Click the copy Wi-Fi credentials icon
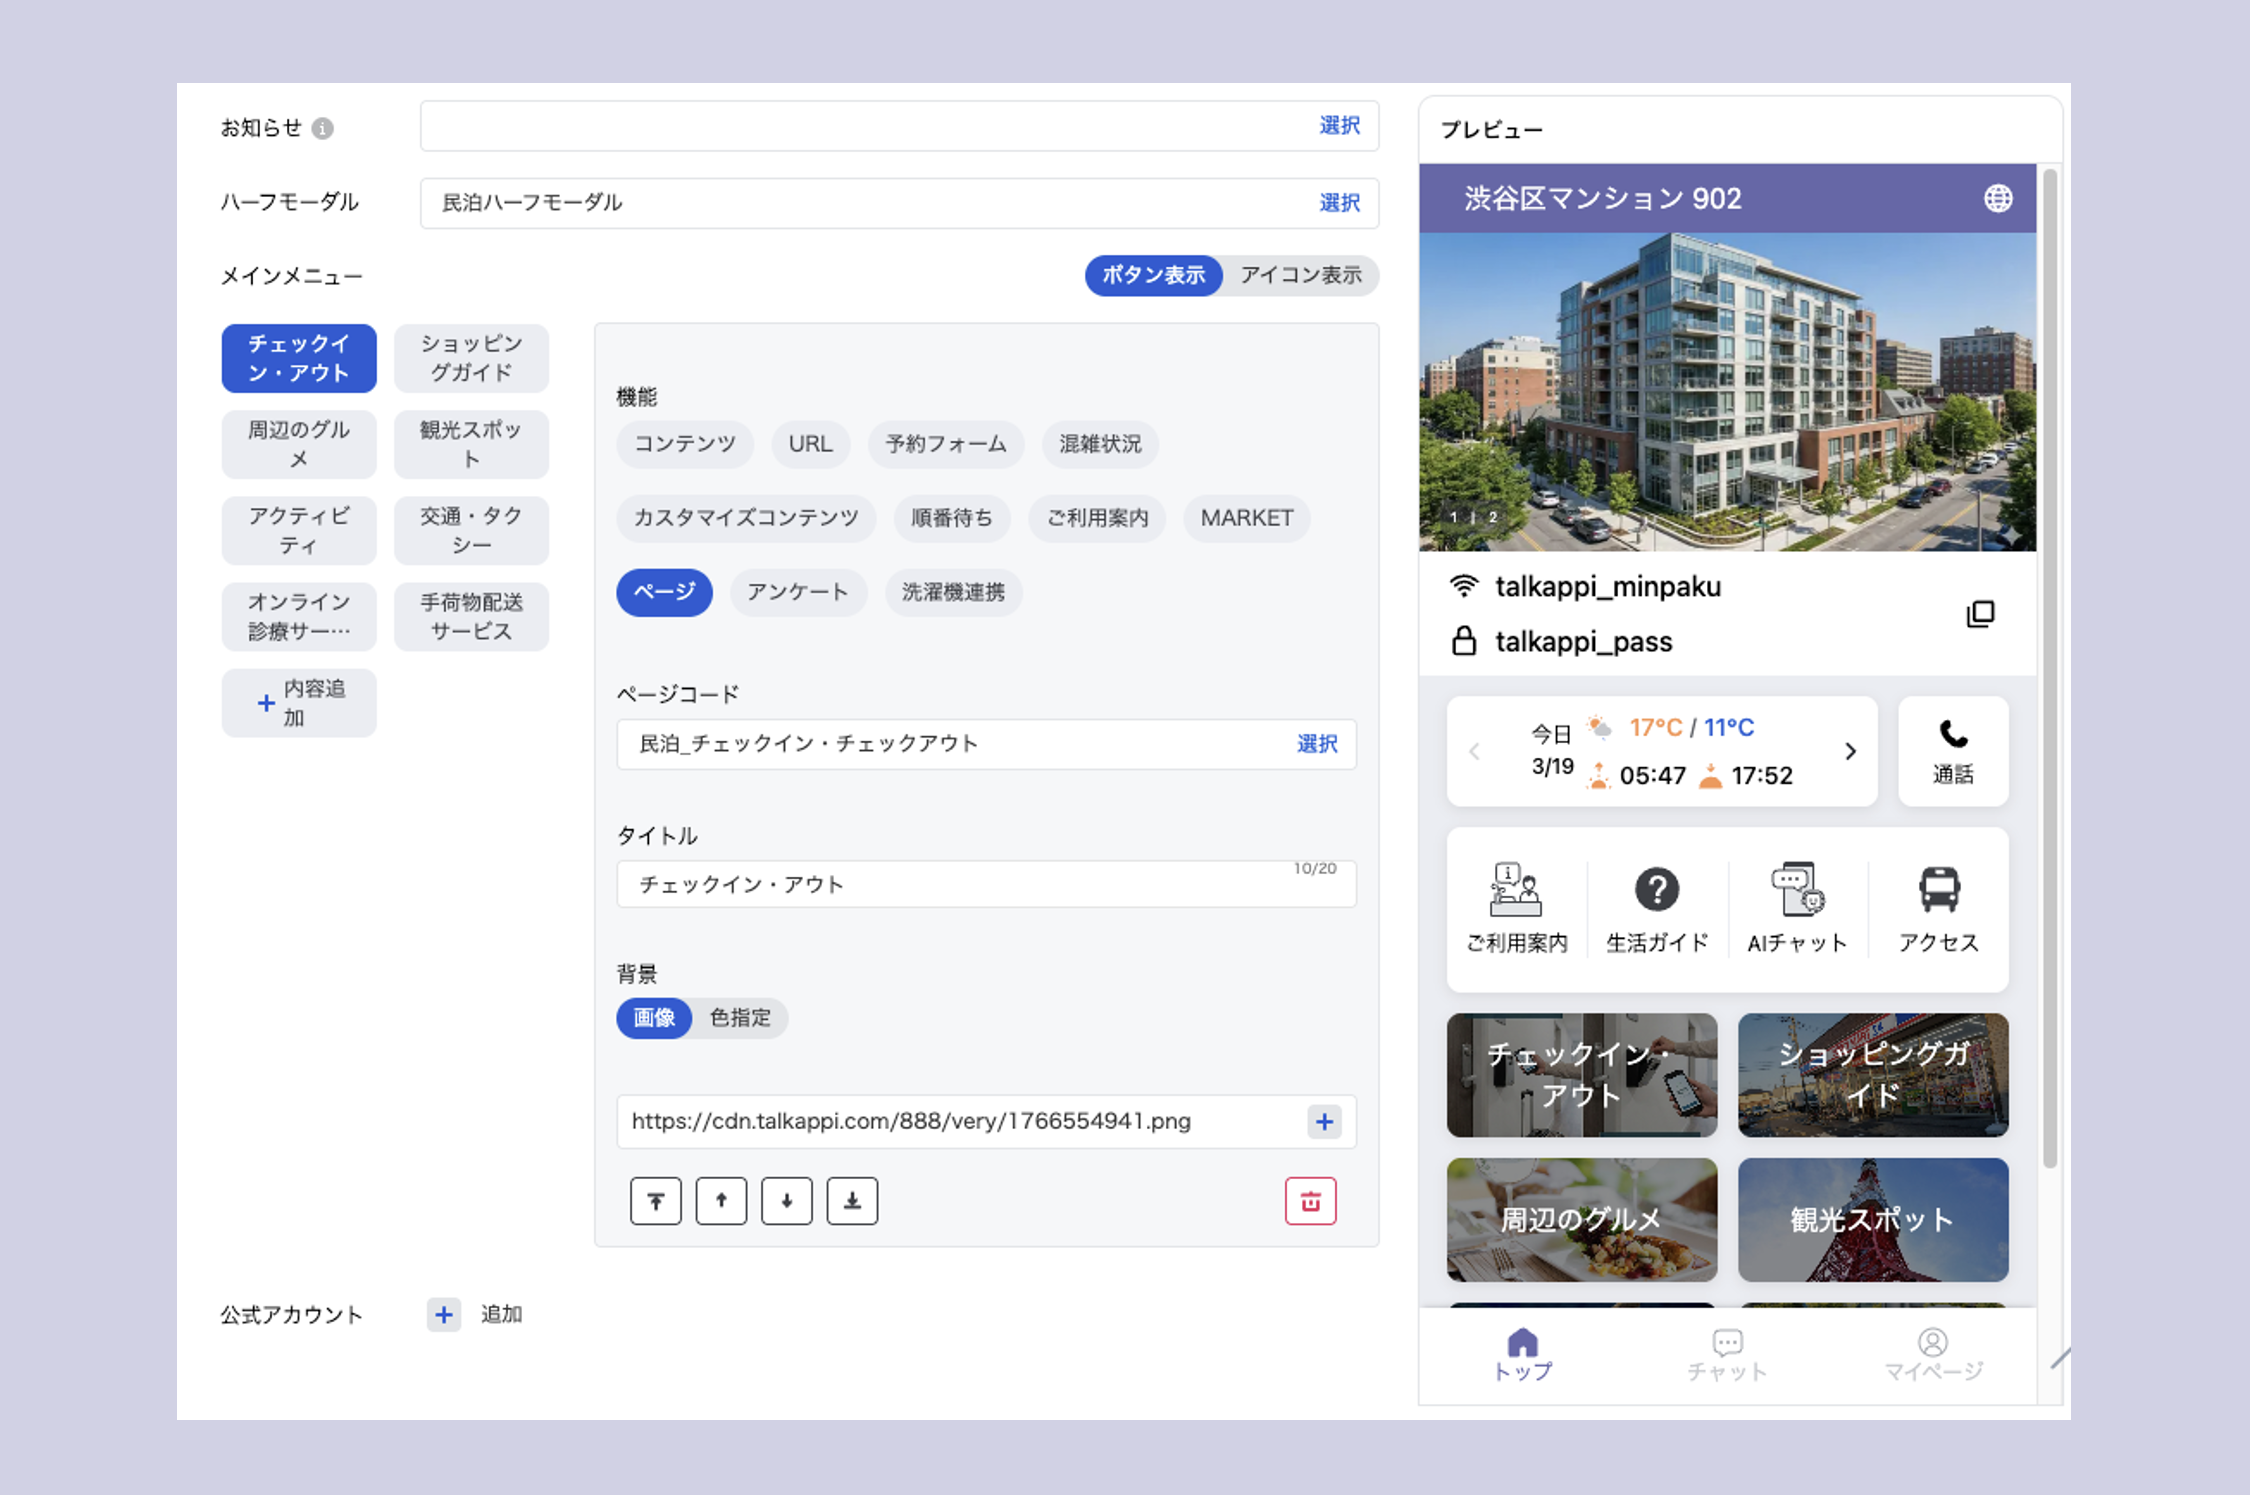The height and width of the screenshot is (1495, 2250). coord(1980,613)
